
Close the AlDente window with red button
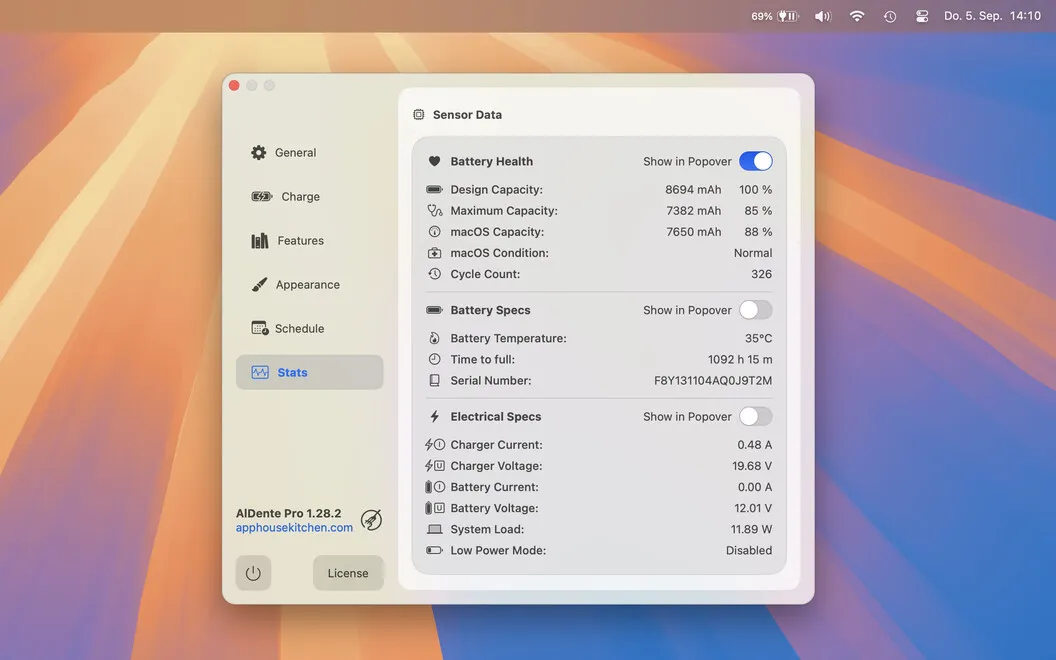[x=234, y=86]
